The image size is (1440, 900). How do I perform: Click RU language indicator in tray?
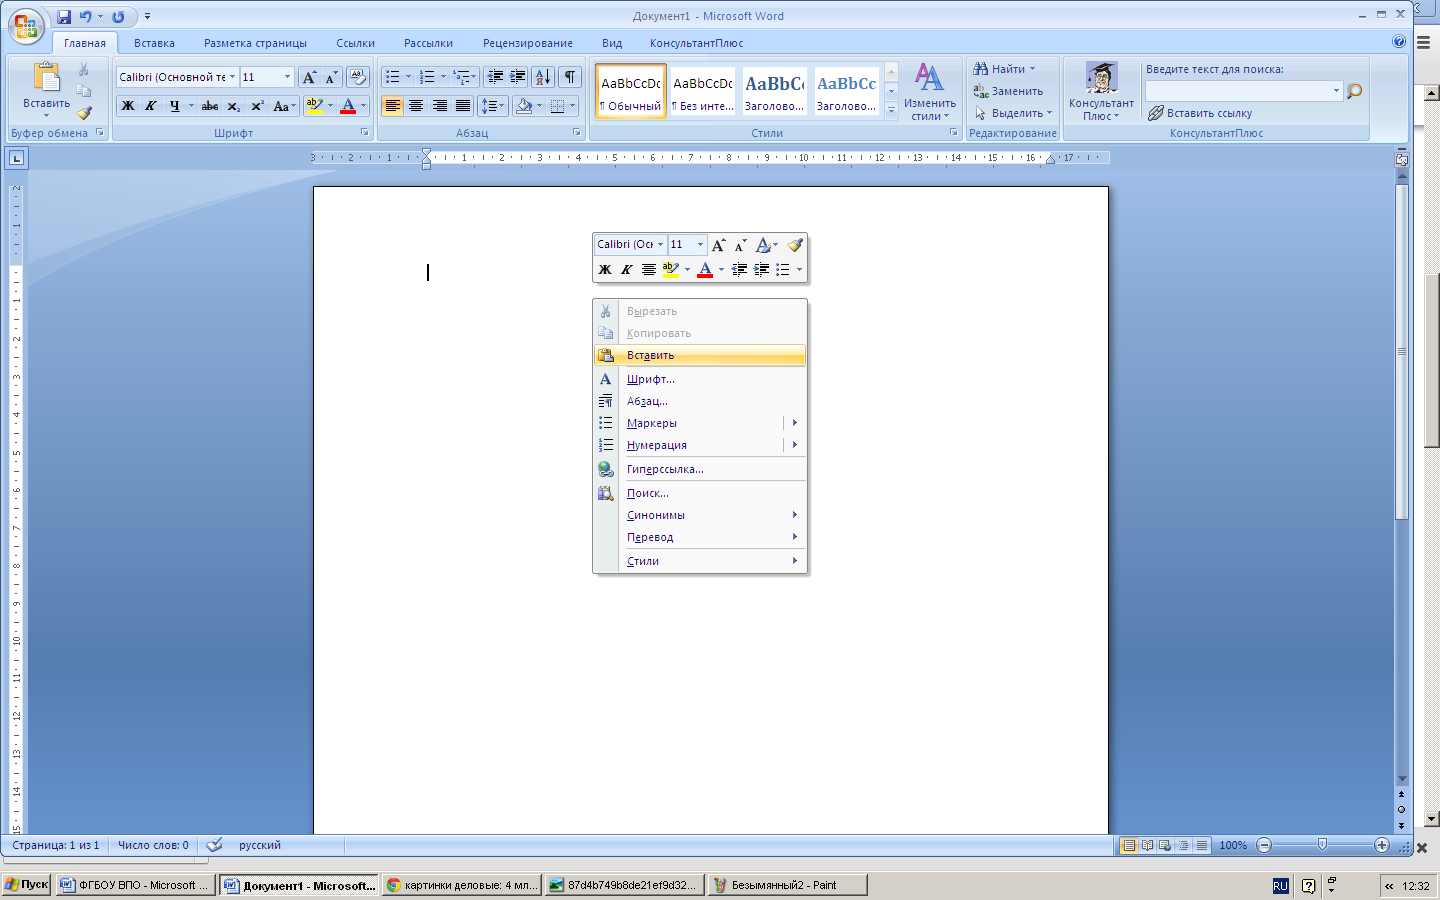[x=1281, y=886]
